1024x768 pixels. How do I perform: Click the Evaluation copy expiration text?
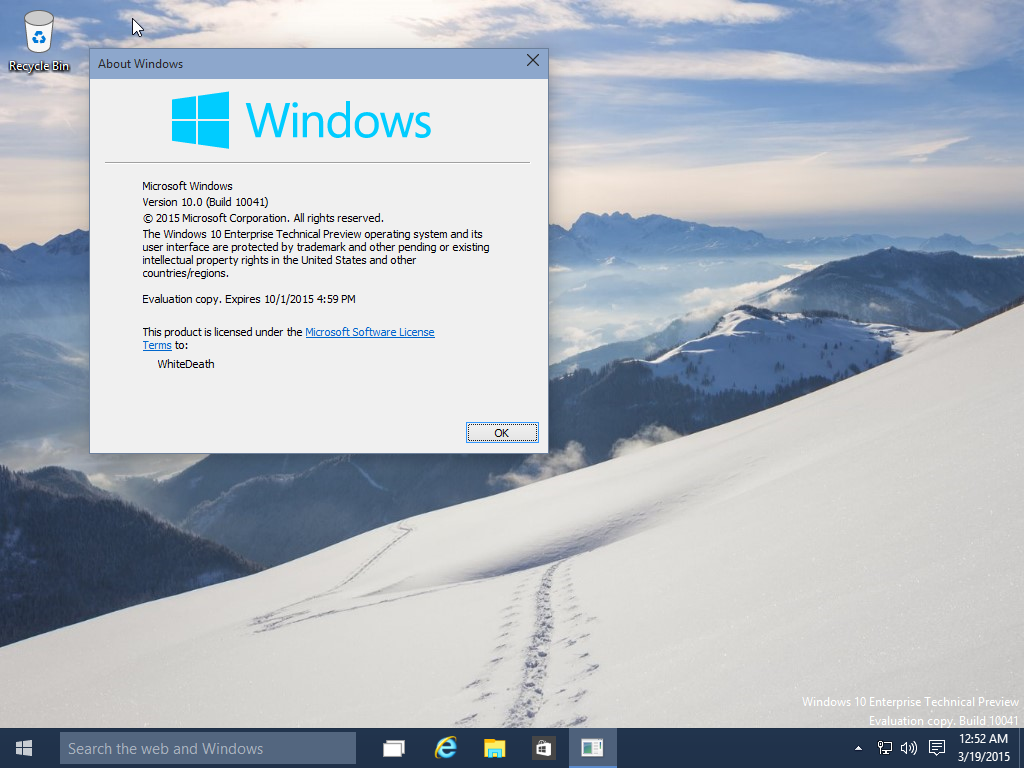249,299
